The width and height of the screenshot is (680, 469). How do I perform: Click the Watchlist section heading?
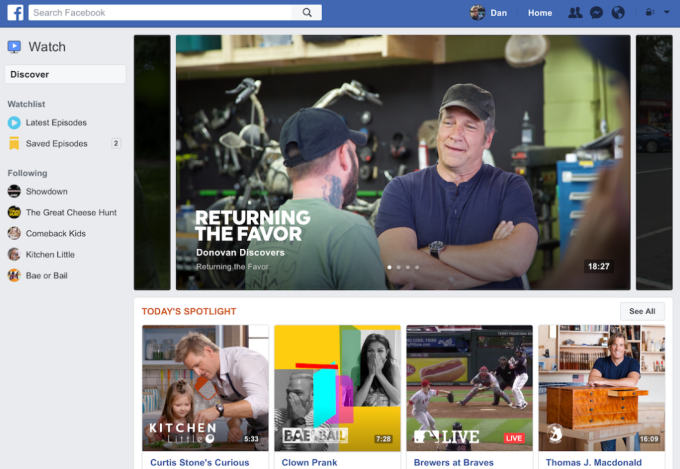[x=26, y=104]
